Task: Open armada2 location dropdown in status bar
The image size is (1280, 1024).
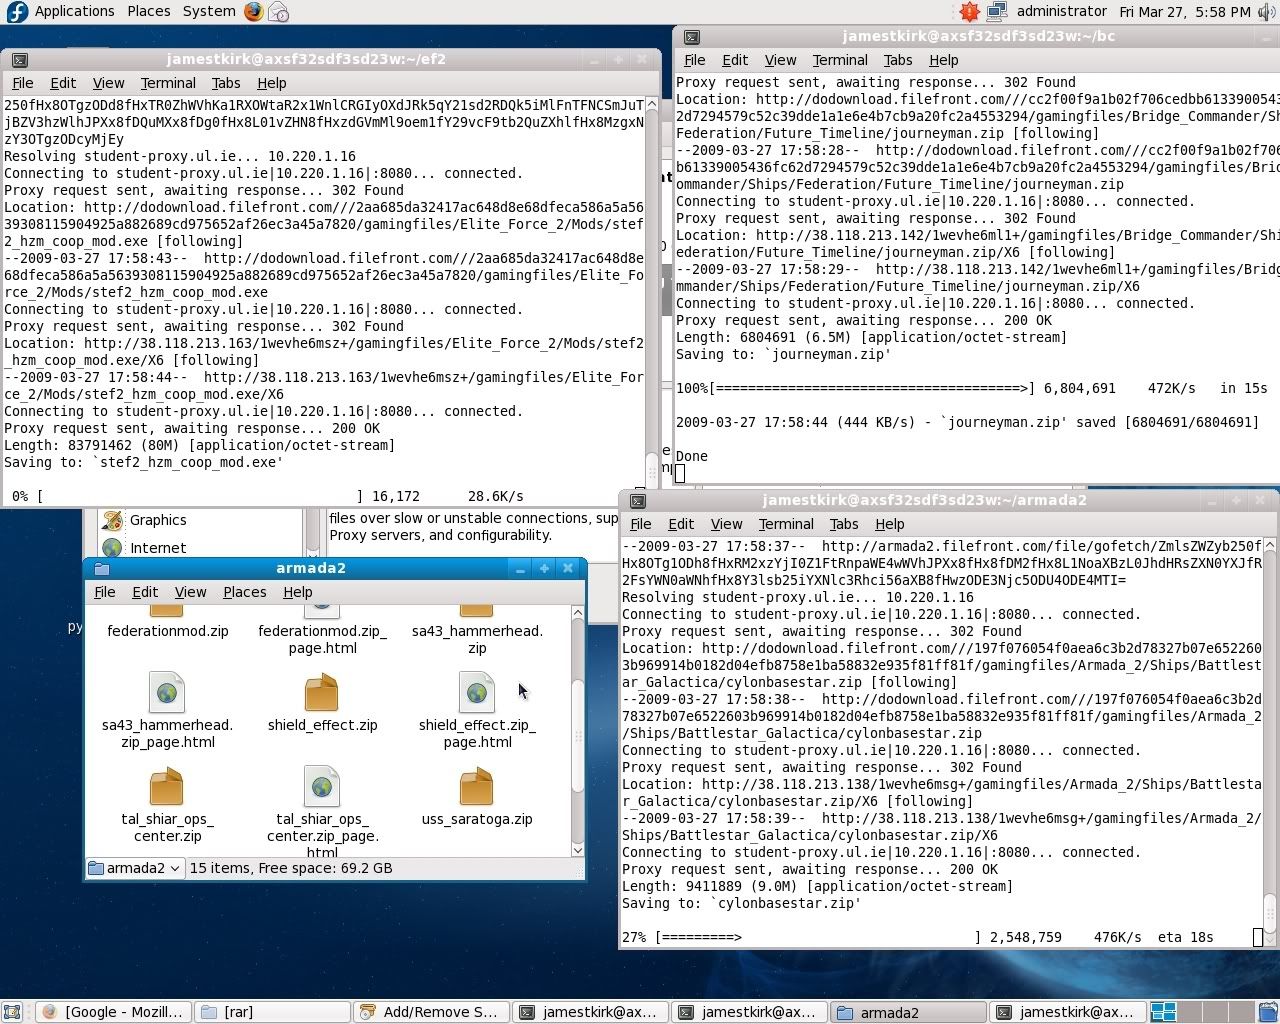Action: [x=135, y=868]
